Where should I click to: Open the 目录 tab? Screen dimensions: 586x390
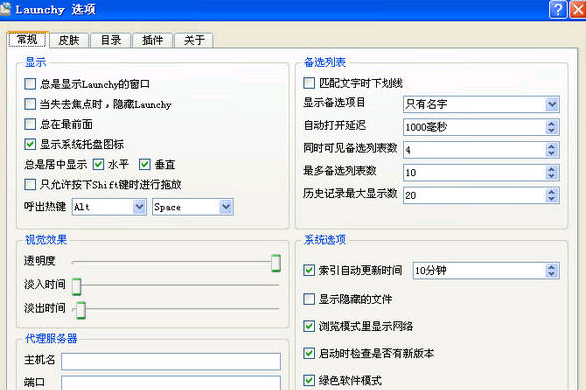111,40
